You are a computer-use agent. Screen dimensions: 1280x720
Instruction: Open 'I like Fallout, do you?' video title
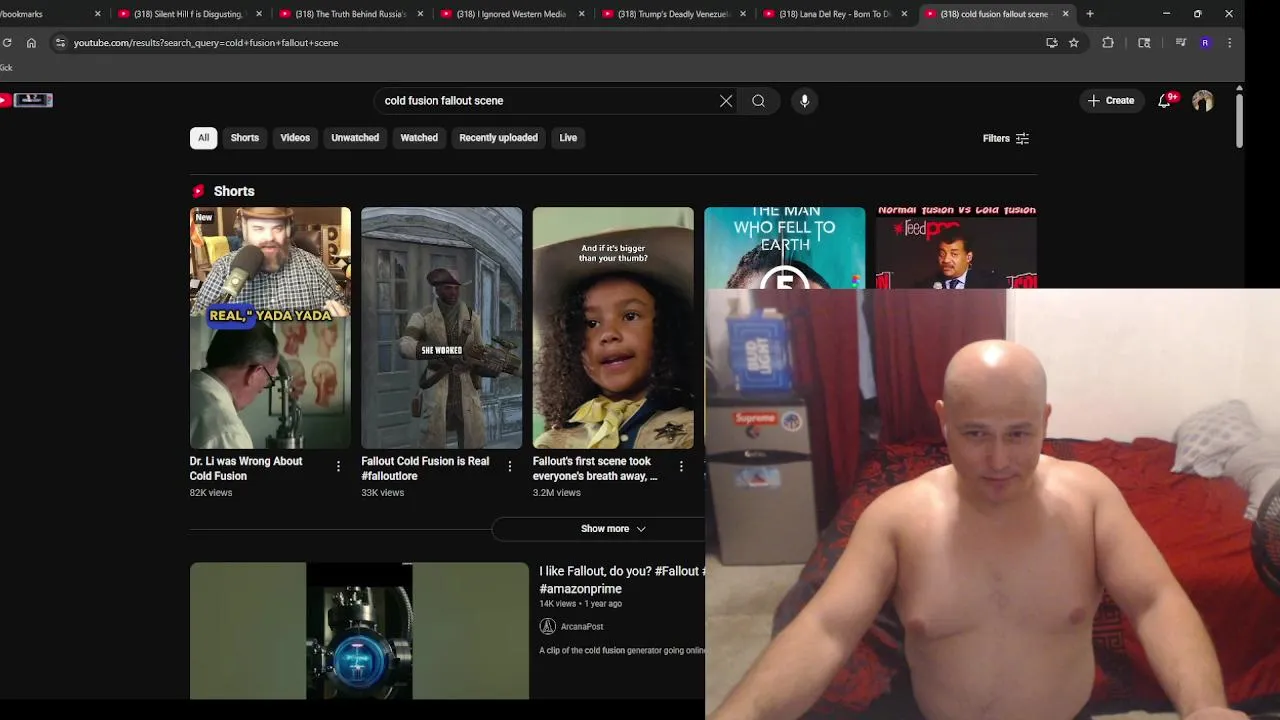pyautogui.click(x=622, y=580)
